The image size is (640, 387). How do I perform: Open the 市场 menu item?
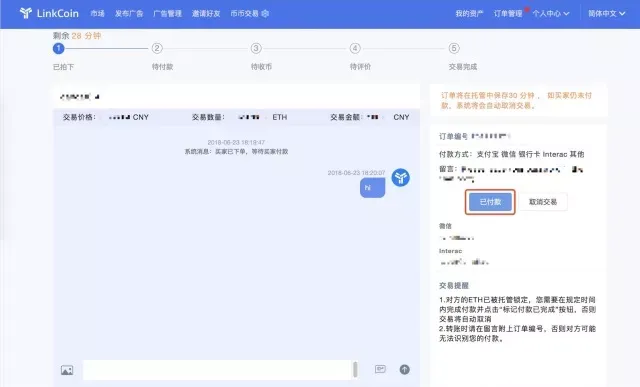[98, 13]
